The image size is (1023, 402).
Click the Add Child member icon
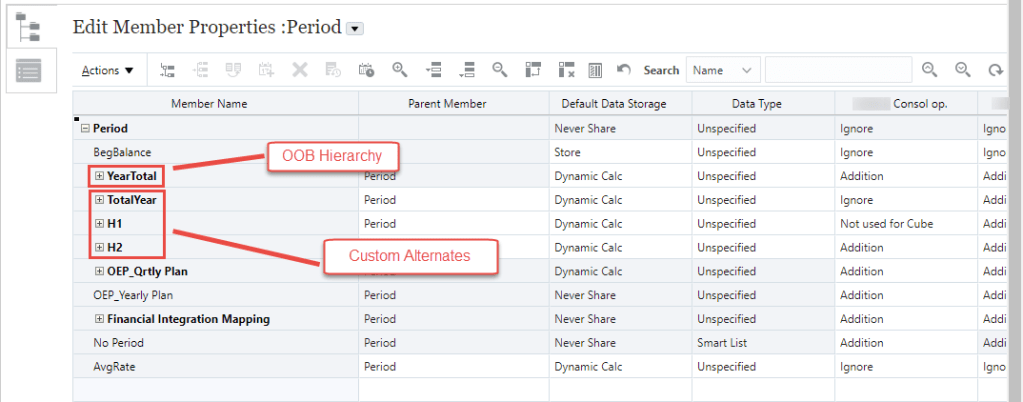click(168, 70)
